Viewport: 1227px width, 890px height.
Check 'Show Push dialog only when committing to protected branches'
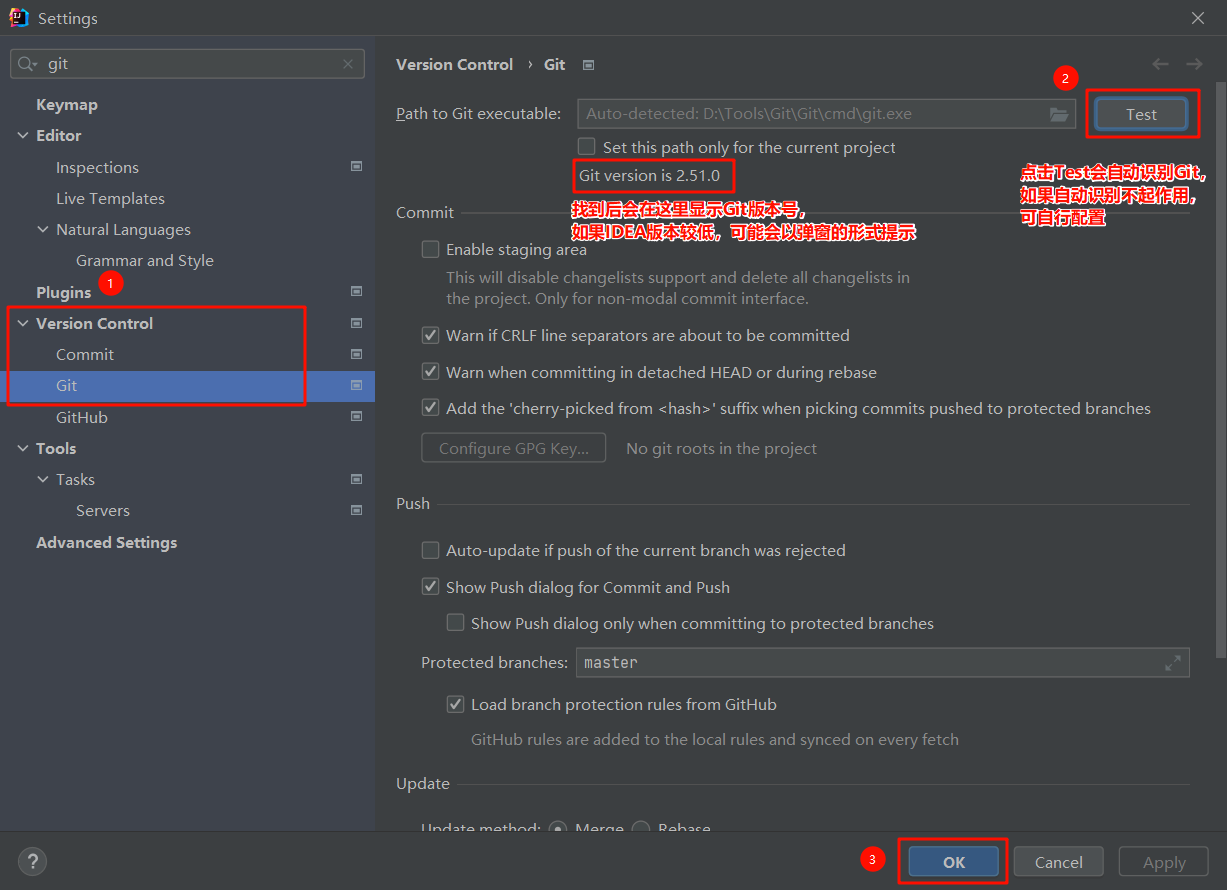[x=455, y=623]
